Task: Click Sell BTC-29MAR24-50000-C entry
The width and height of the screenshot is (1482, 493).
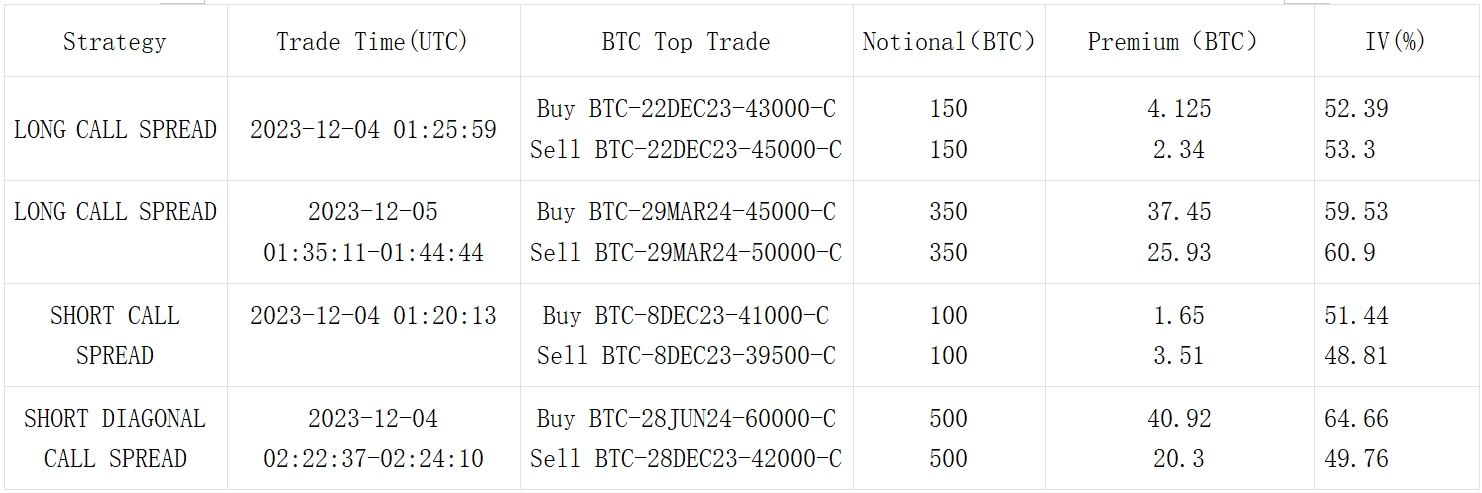Action: pos(686,253)
